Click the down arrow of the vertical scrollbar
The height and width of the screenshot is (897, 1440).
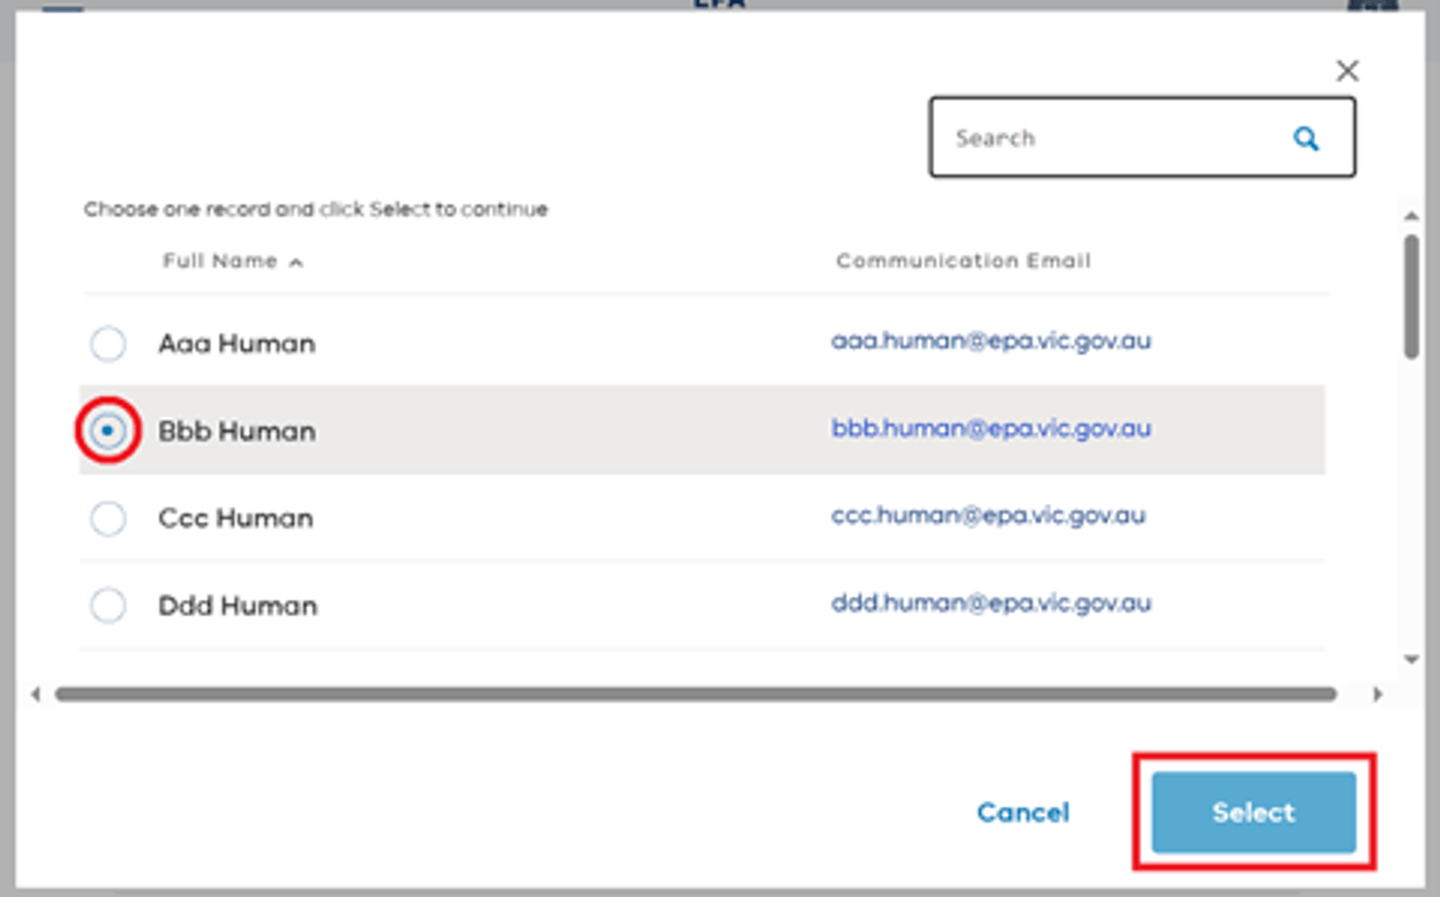[x=1410, y=659]
